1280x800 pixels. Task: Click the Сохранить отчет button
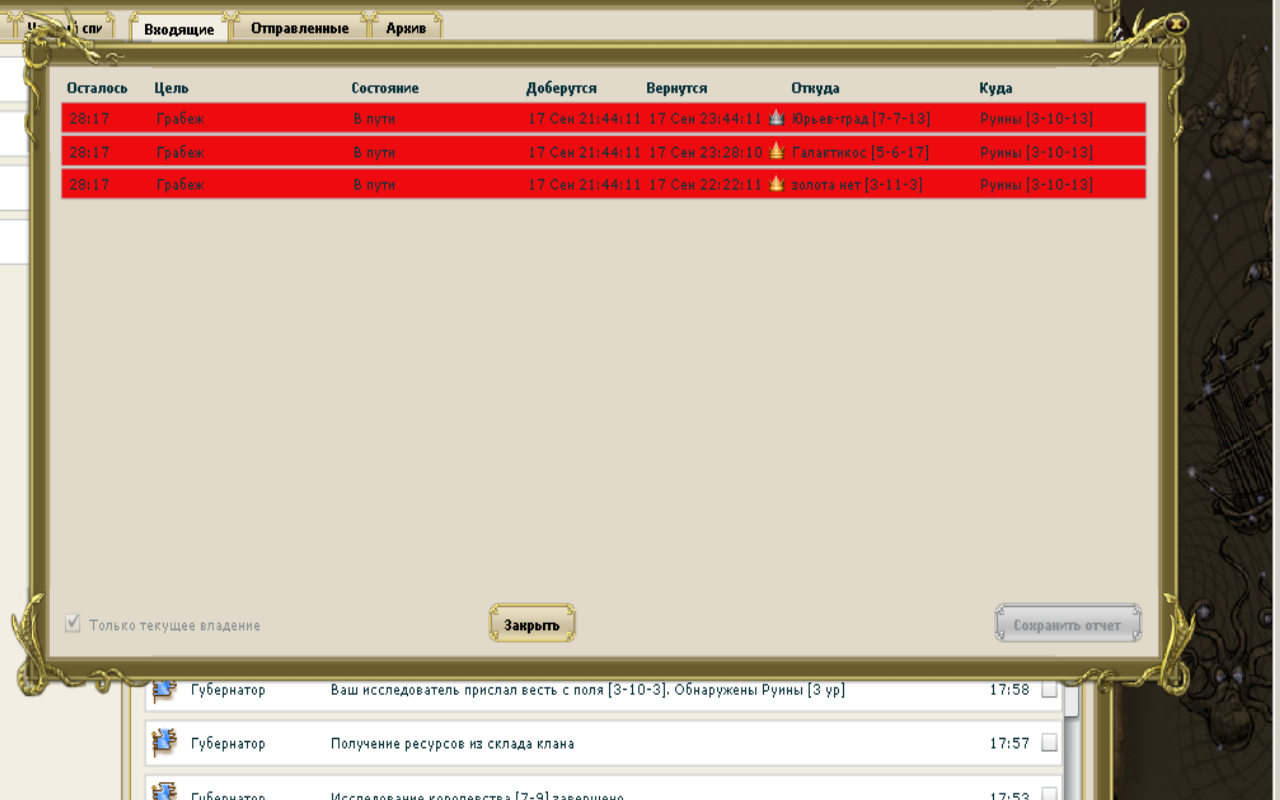[1067, 625]
